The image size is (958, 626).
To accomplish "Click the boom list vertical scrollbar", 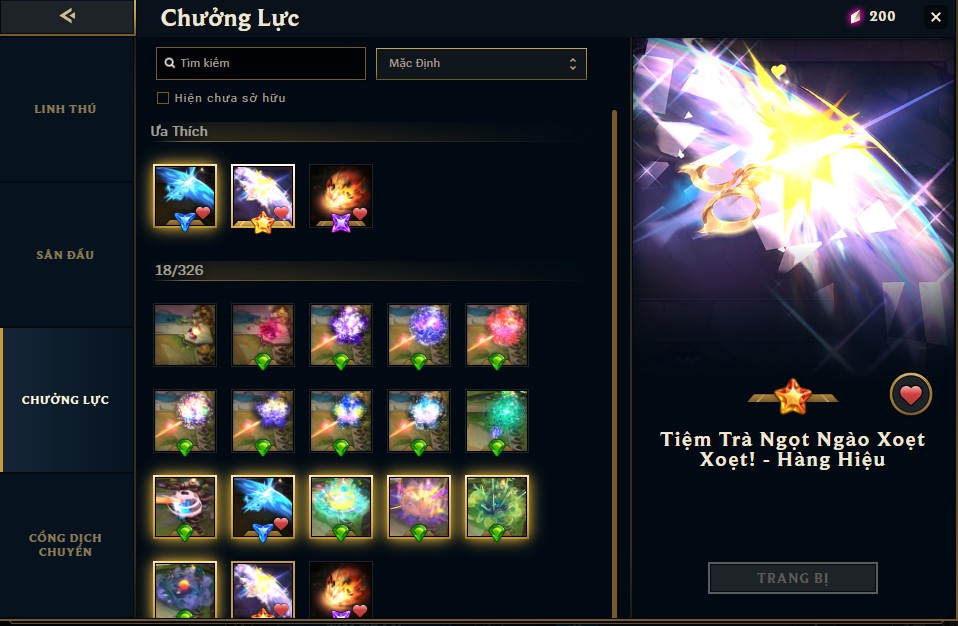I will 614,363.
